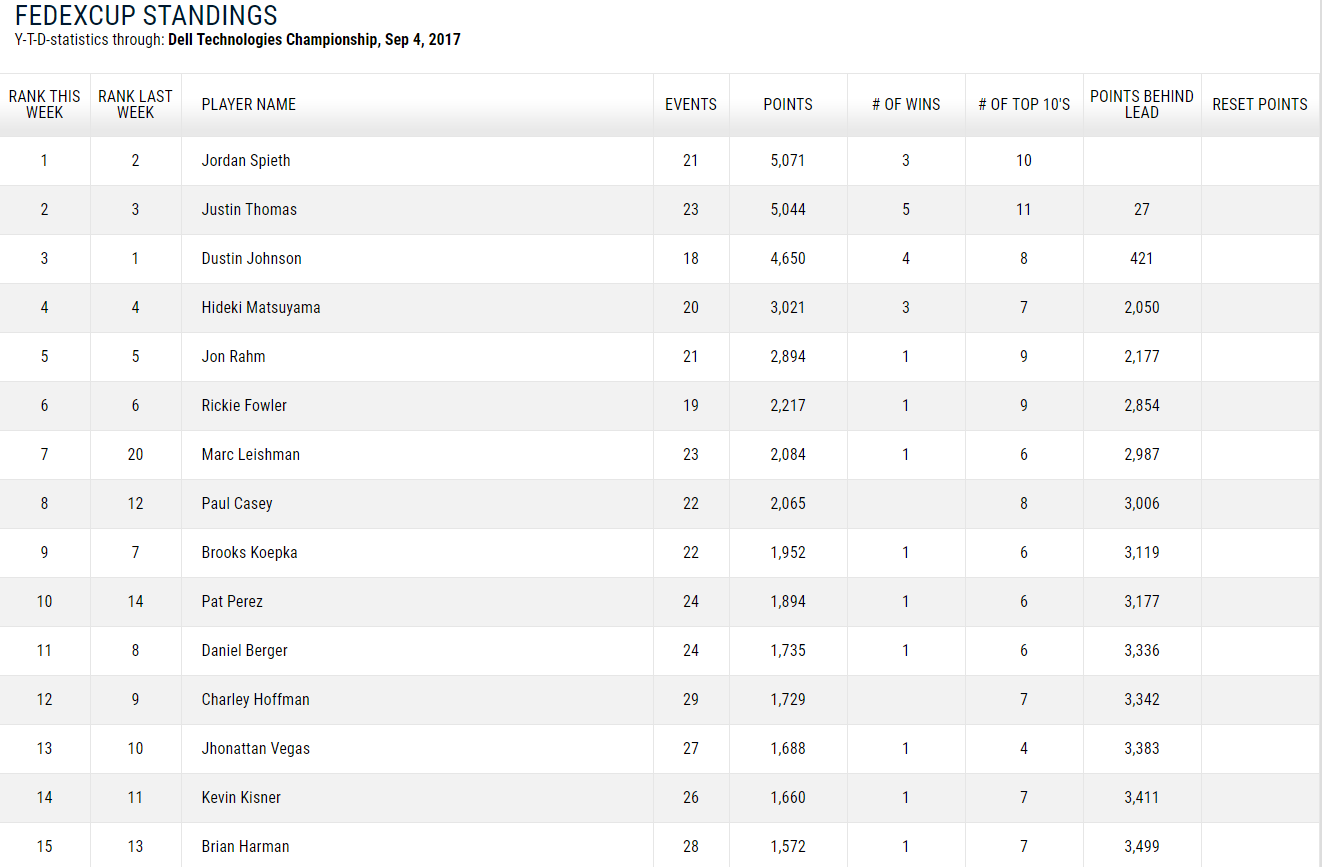Image resolution: width=1322 pixels, height=867 pixels.
Task: Sort by Points Behind Lead header
Action: [x=1142, y=105]
